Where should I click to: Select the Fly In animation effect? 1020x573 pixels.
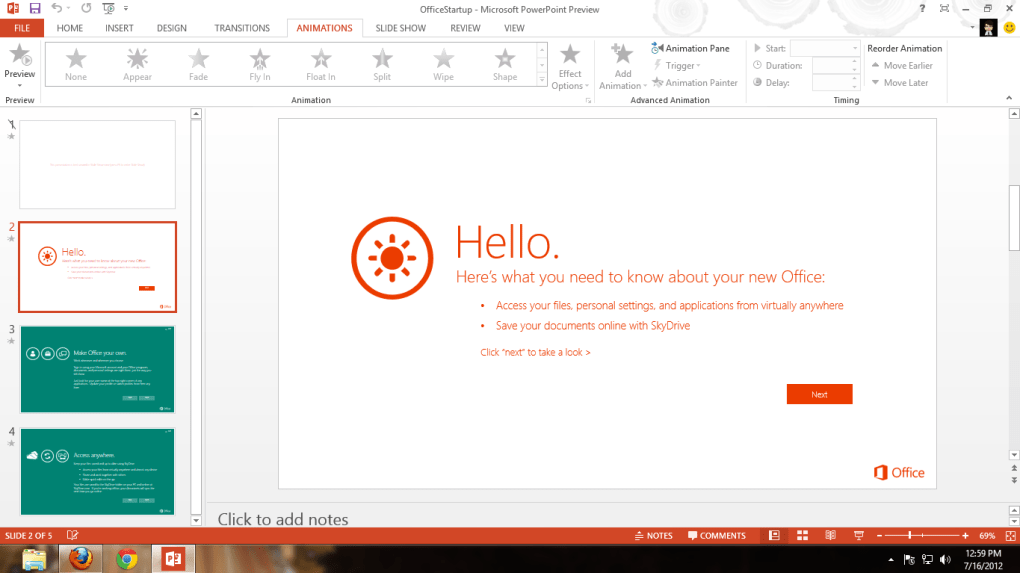coord(260,64)
